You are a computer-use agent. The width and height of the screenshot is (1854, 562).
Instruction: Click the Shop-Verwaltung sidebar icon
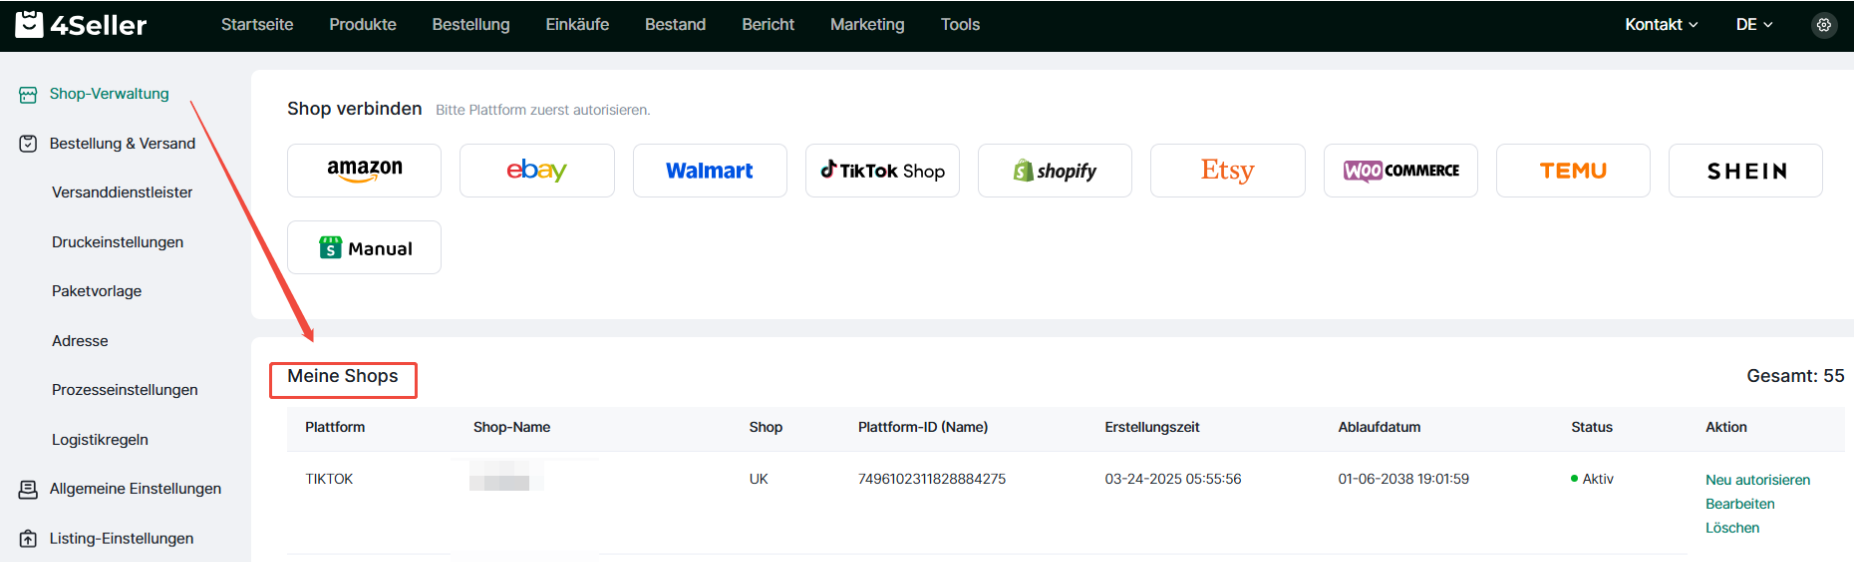pyautogui.click(x=28, y=95)
